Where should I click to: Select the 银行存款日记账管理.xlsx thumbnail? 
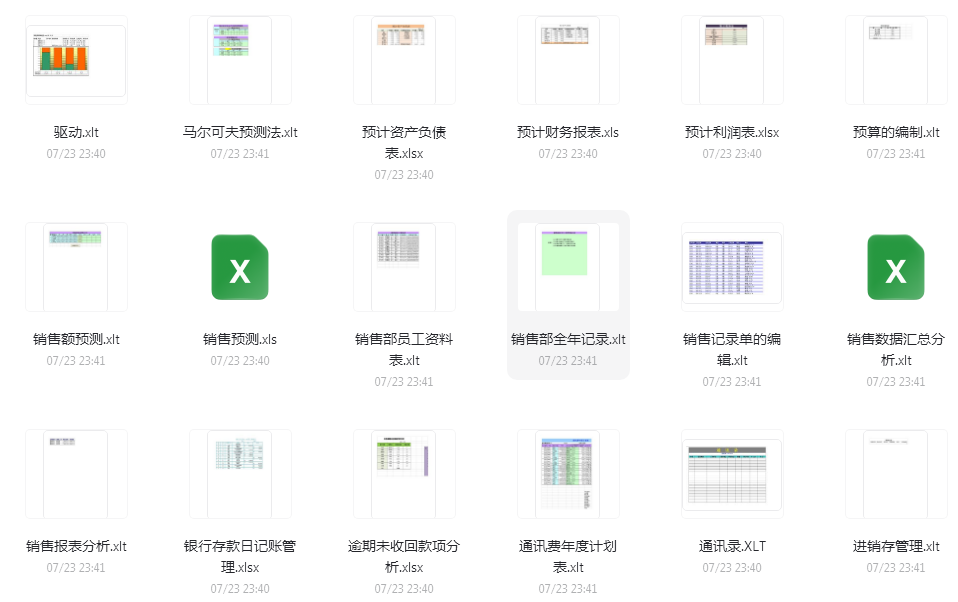[240, 474]
